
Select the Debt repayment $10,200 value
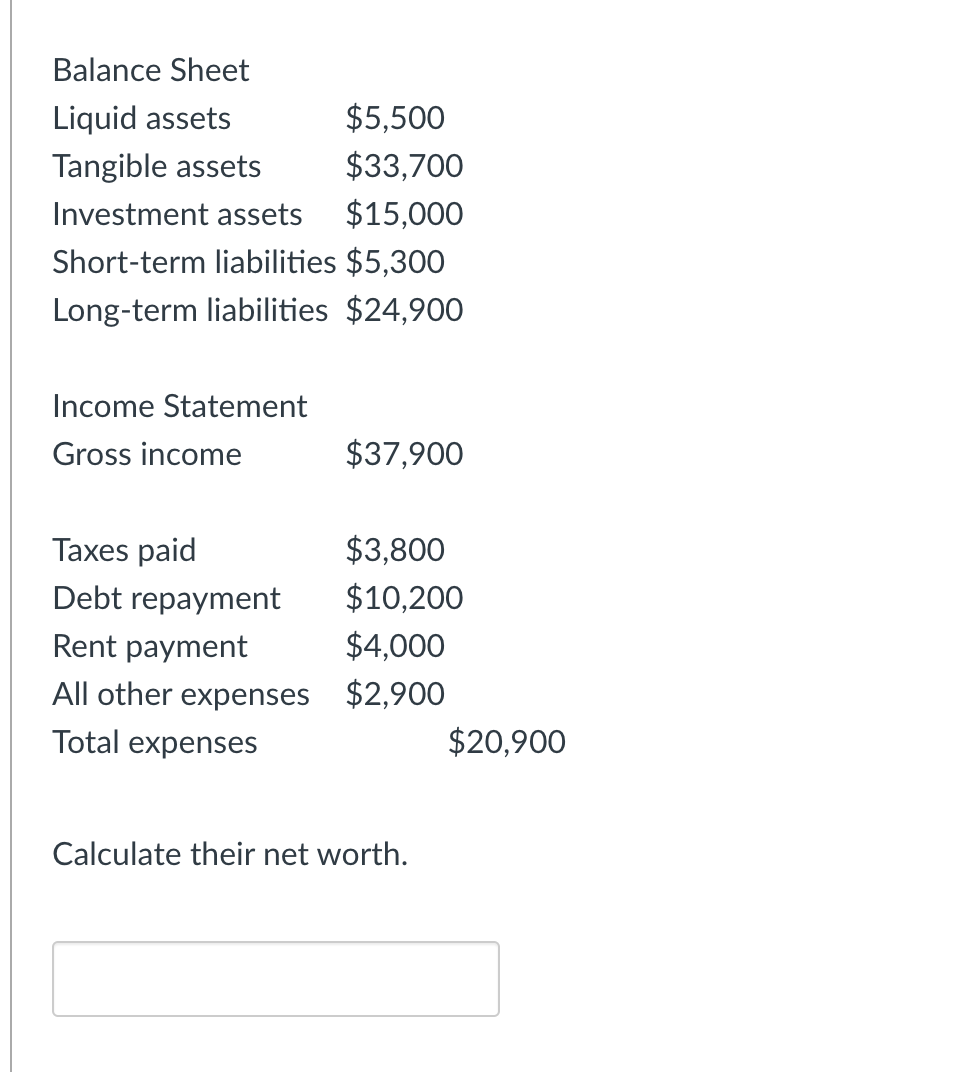404,598
